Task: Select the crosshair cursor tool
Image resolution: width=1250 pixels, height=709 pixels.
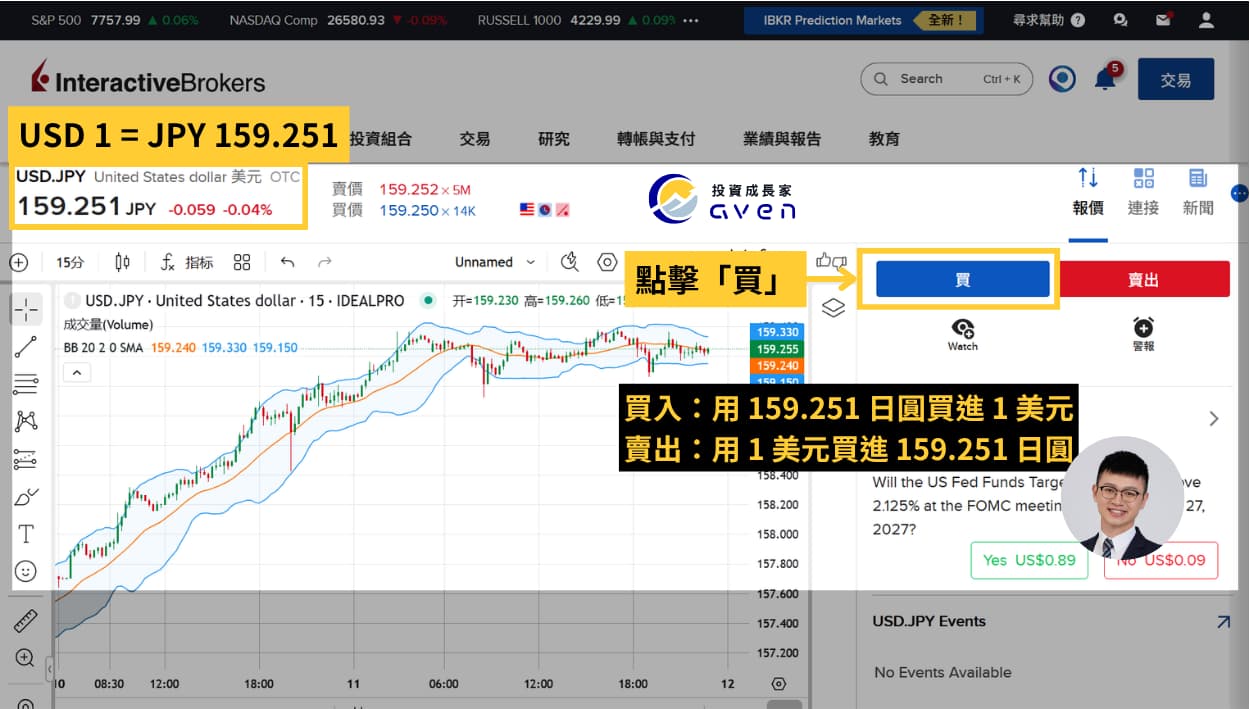Action: [x=26, y=310]
